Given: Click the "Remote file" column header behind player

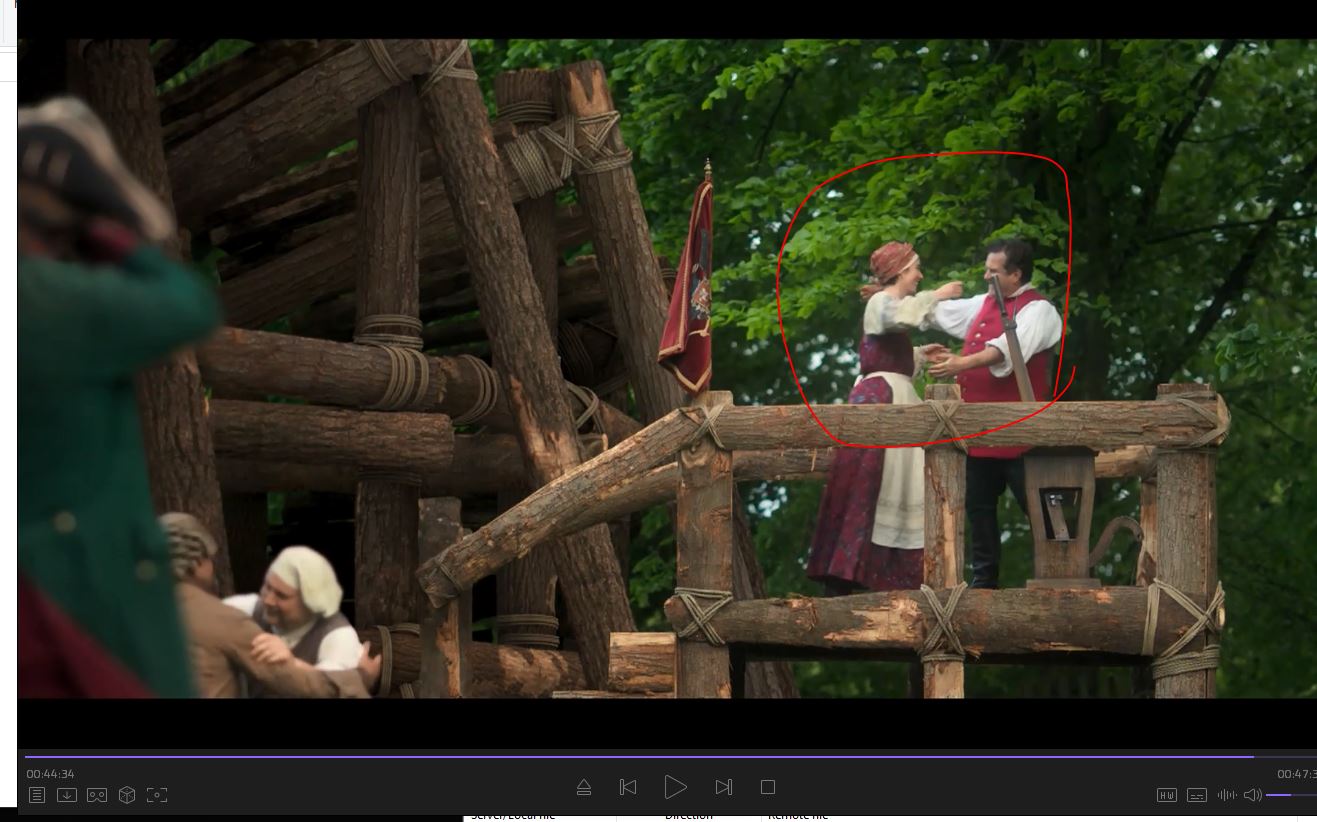Looking at the screenshot, I should coord(797,816).
